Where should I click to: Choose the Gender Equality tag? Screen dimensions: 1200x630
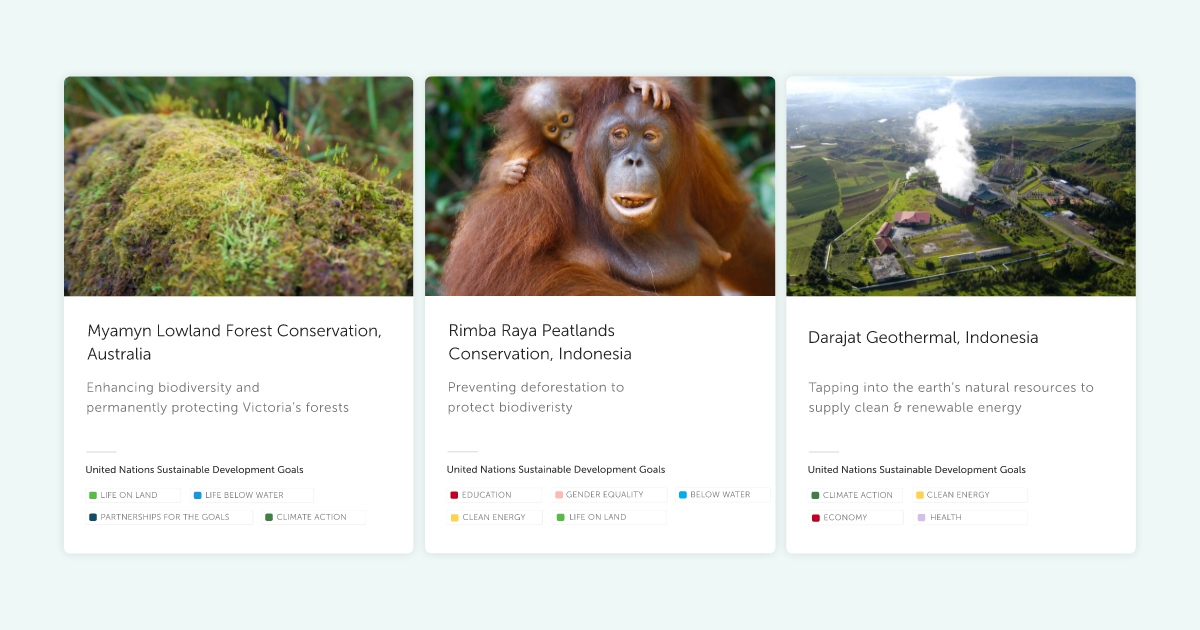[x=604, y=495]
